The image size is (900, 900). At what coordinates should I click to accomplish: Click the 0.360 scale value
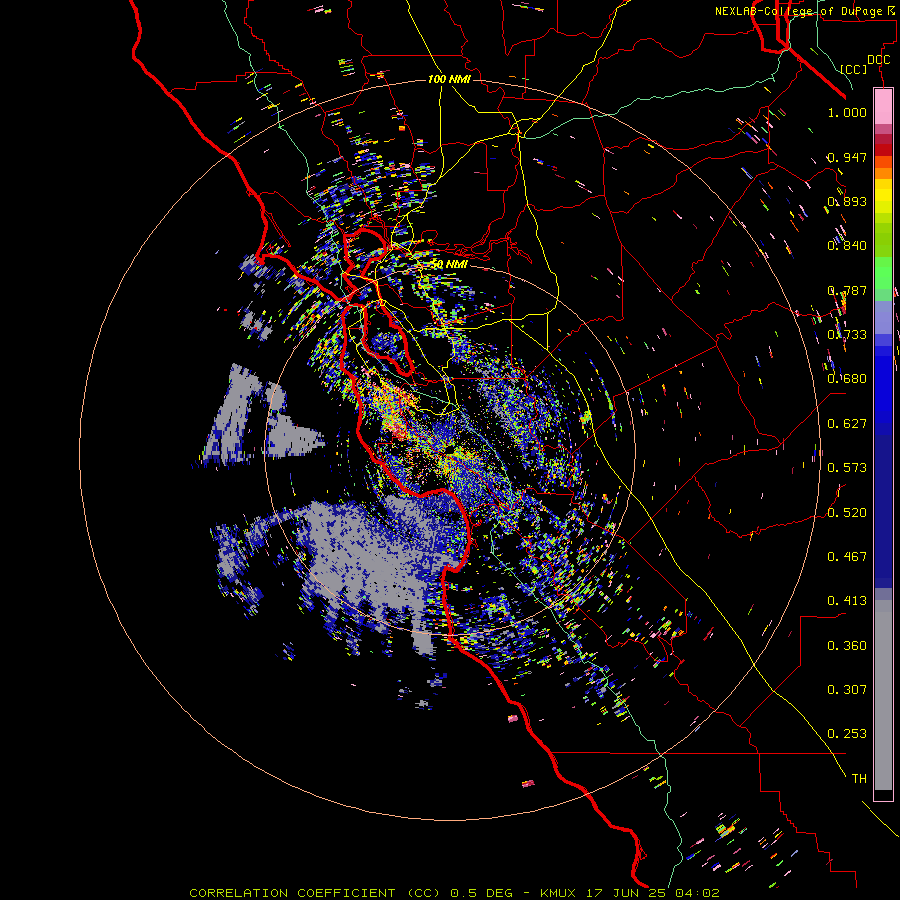pos(847,646)
